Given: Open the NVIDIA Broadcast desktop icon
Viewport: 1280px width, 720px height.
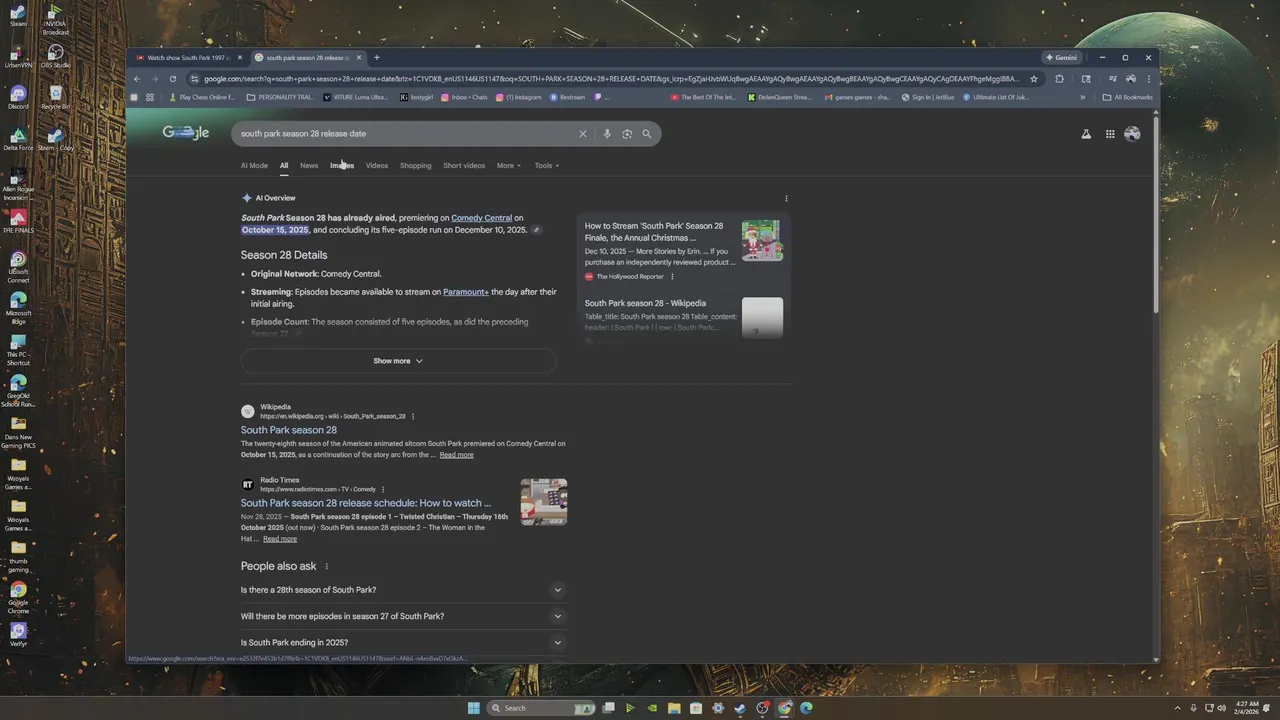Looking at the screenshot, I should pyautogui.click(x=56, y=18).
